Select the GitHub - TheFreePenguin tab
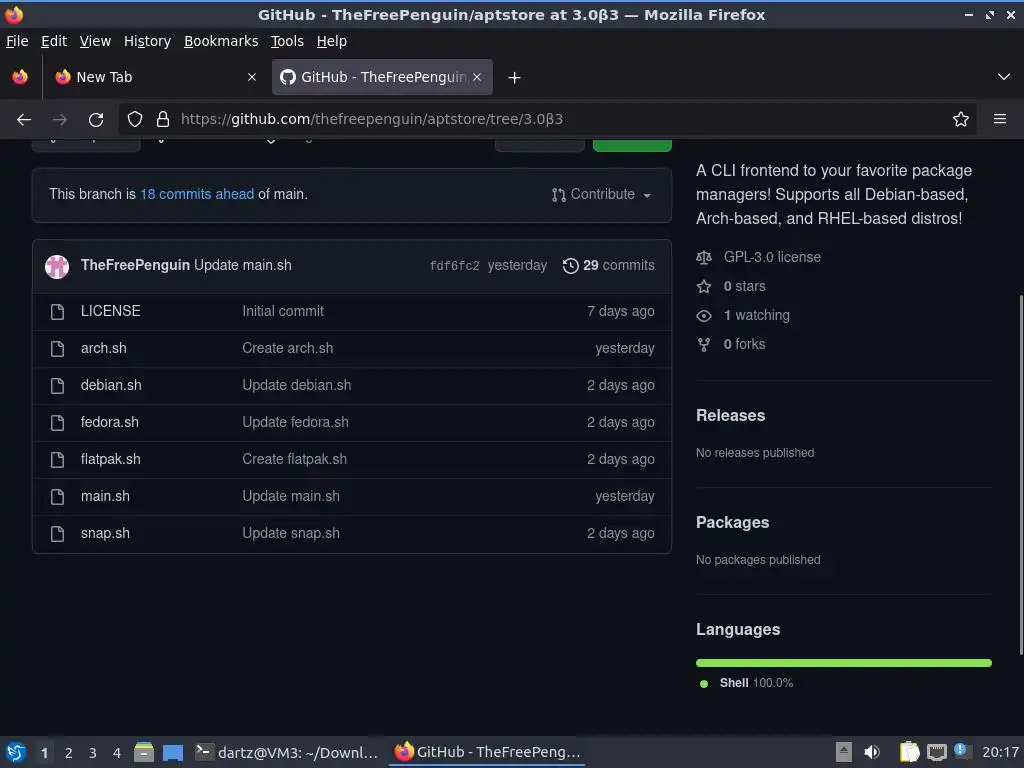The height and width of the screenshot is (768, 1024). pyautogui.click(x=382, y=77)
